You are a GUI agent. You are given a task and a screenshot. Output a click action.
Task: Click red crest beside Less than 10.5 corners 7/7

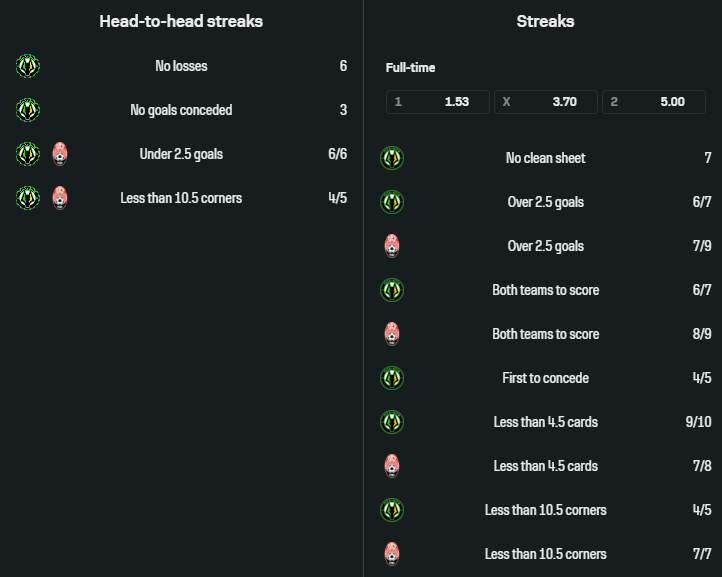(x=392, y=554)
